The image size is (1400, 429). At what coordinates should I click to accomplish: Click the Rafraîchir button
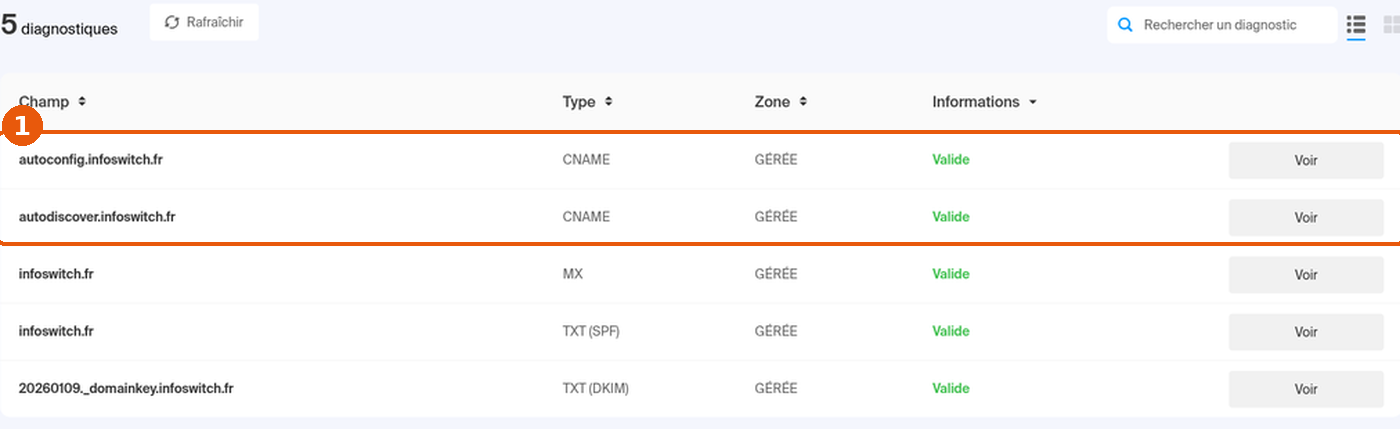tap(204, 22)
